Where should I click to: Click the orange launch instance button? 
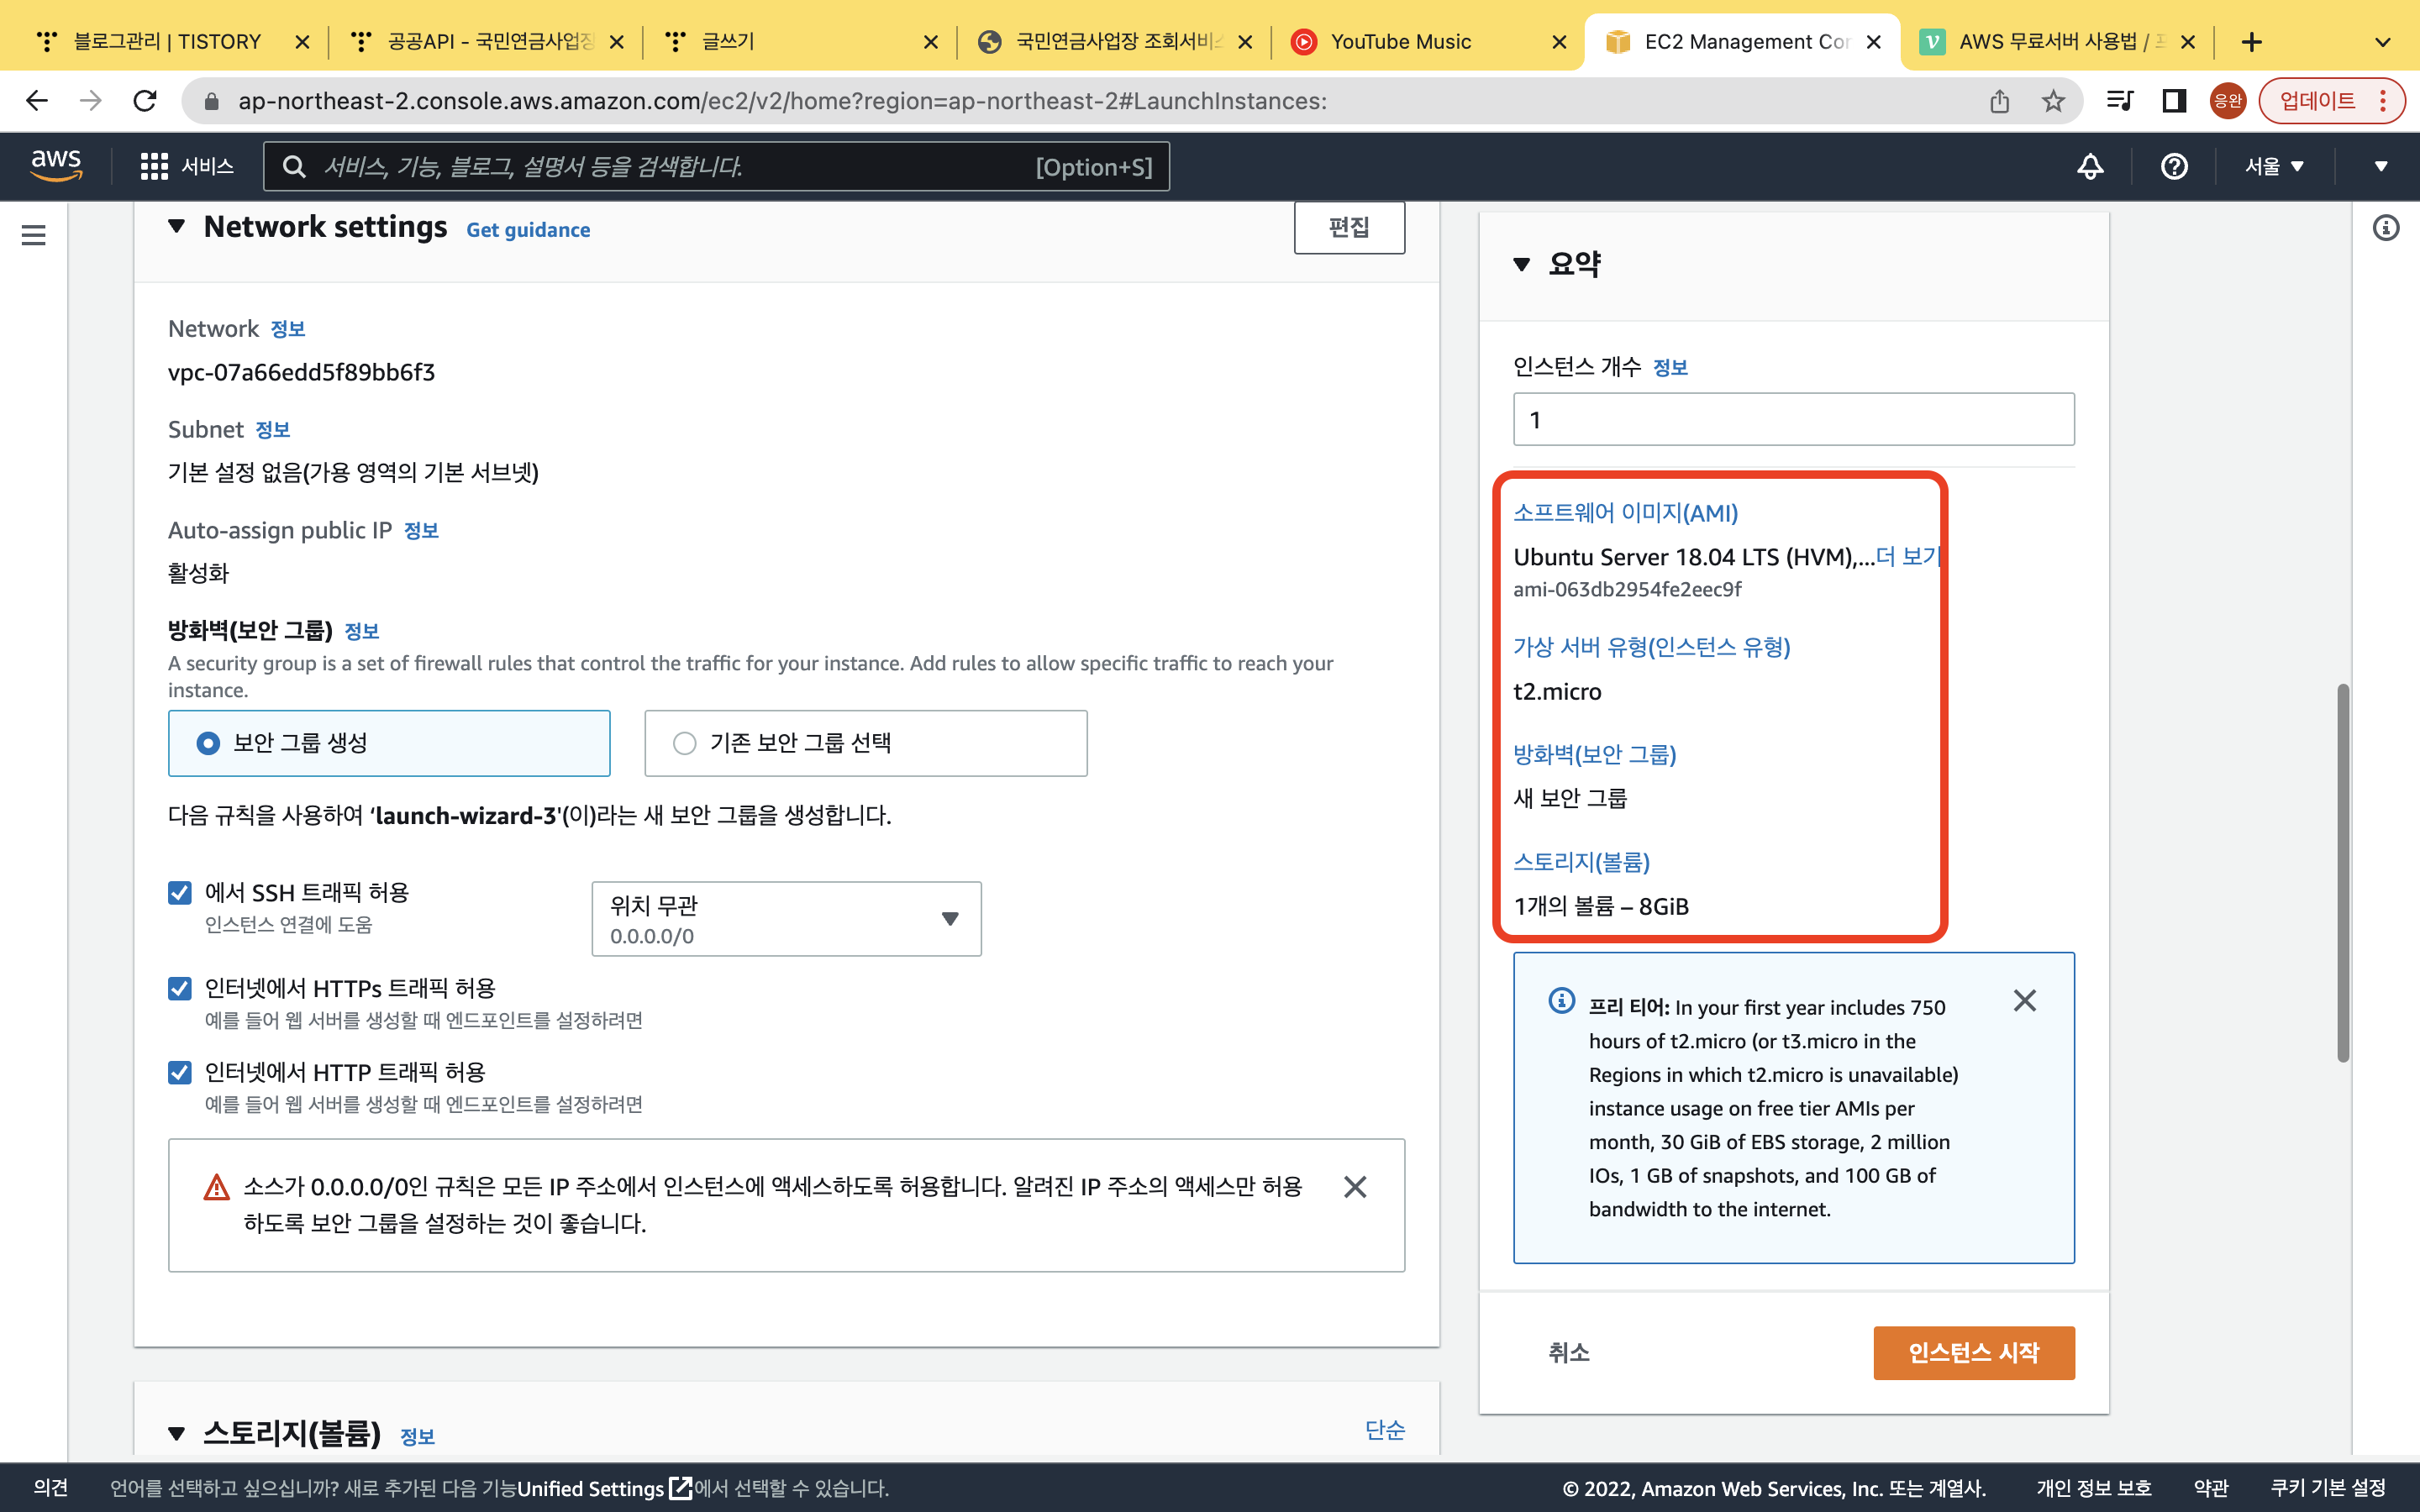[x=1973, y=1352]
